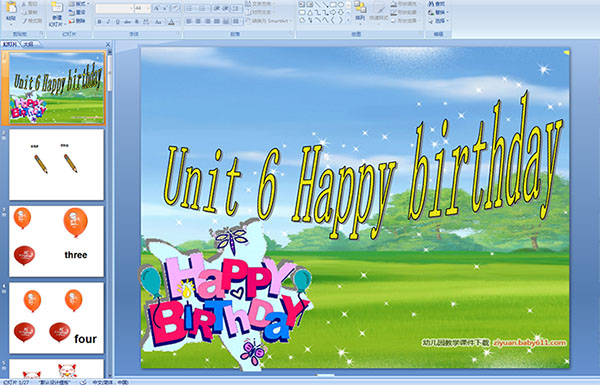This screenshot has width=600, height=385.
Task: Select the triangle shape in the gallery
Action: tap(310, 12)
